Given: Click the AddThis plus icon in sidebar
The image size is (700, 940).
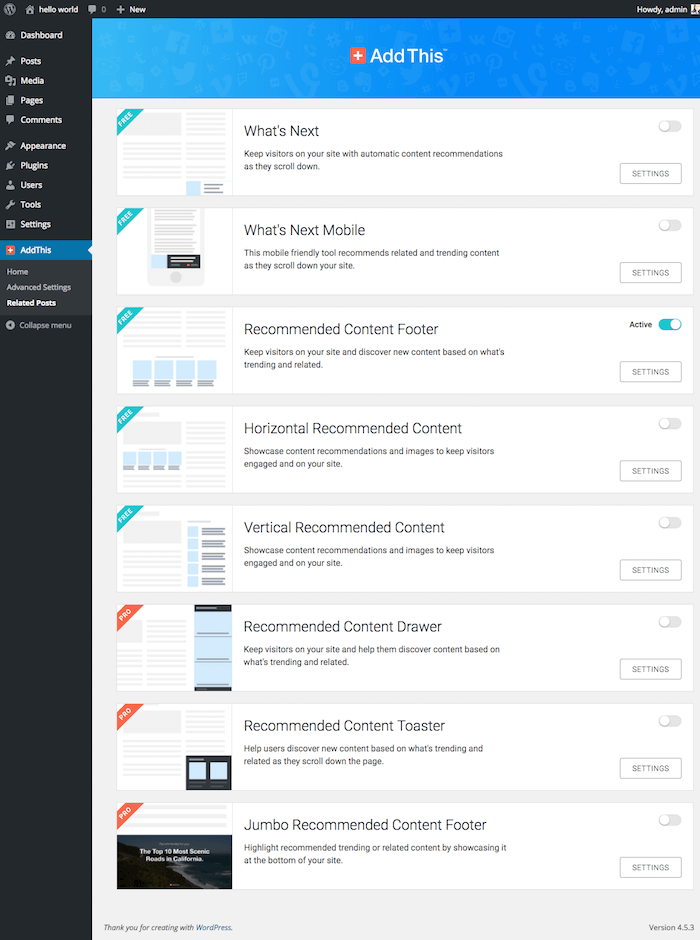Looking at the screenshot, I should tap(10, 250).
